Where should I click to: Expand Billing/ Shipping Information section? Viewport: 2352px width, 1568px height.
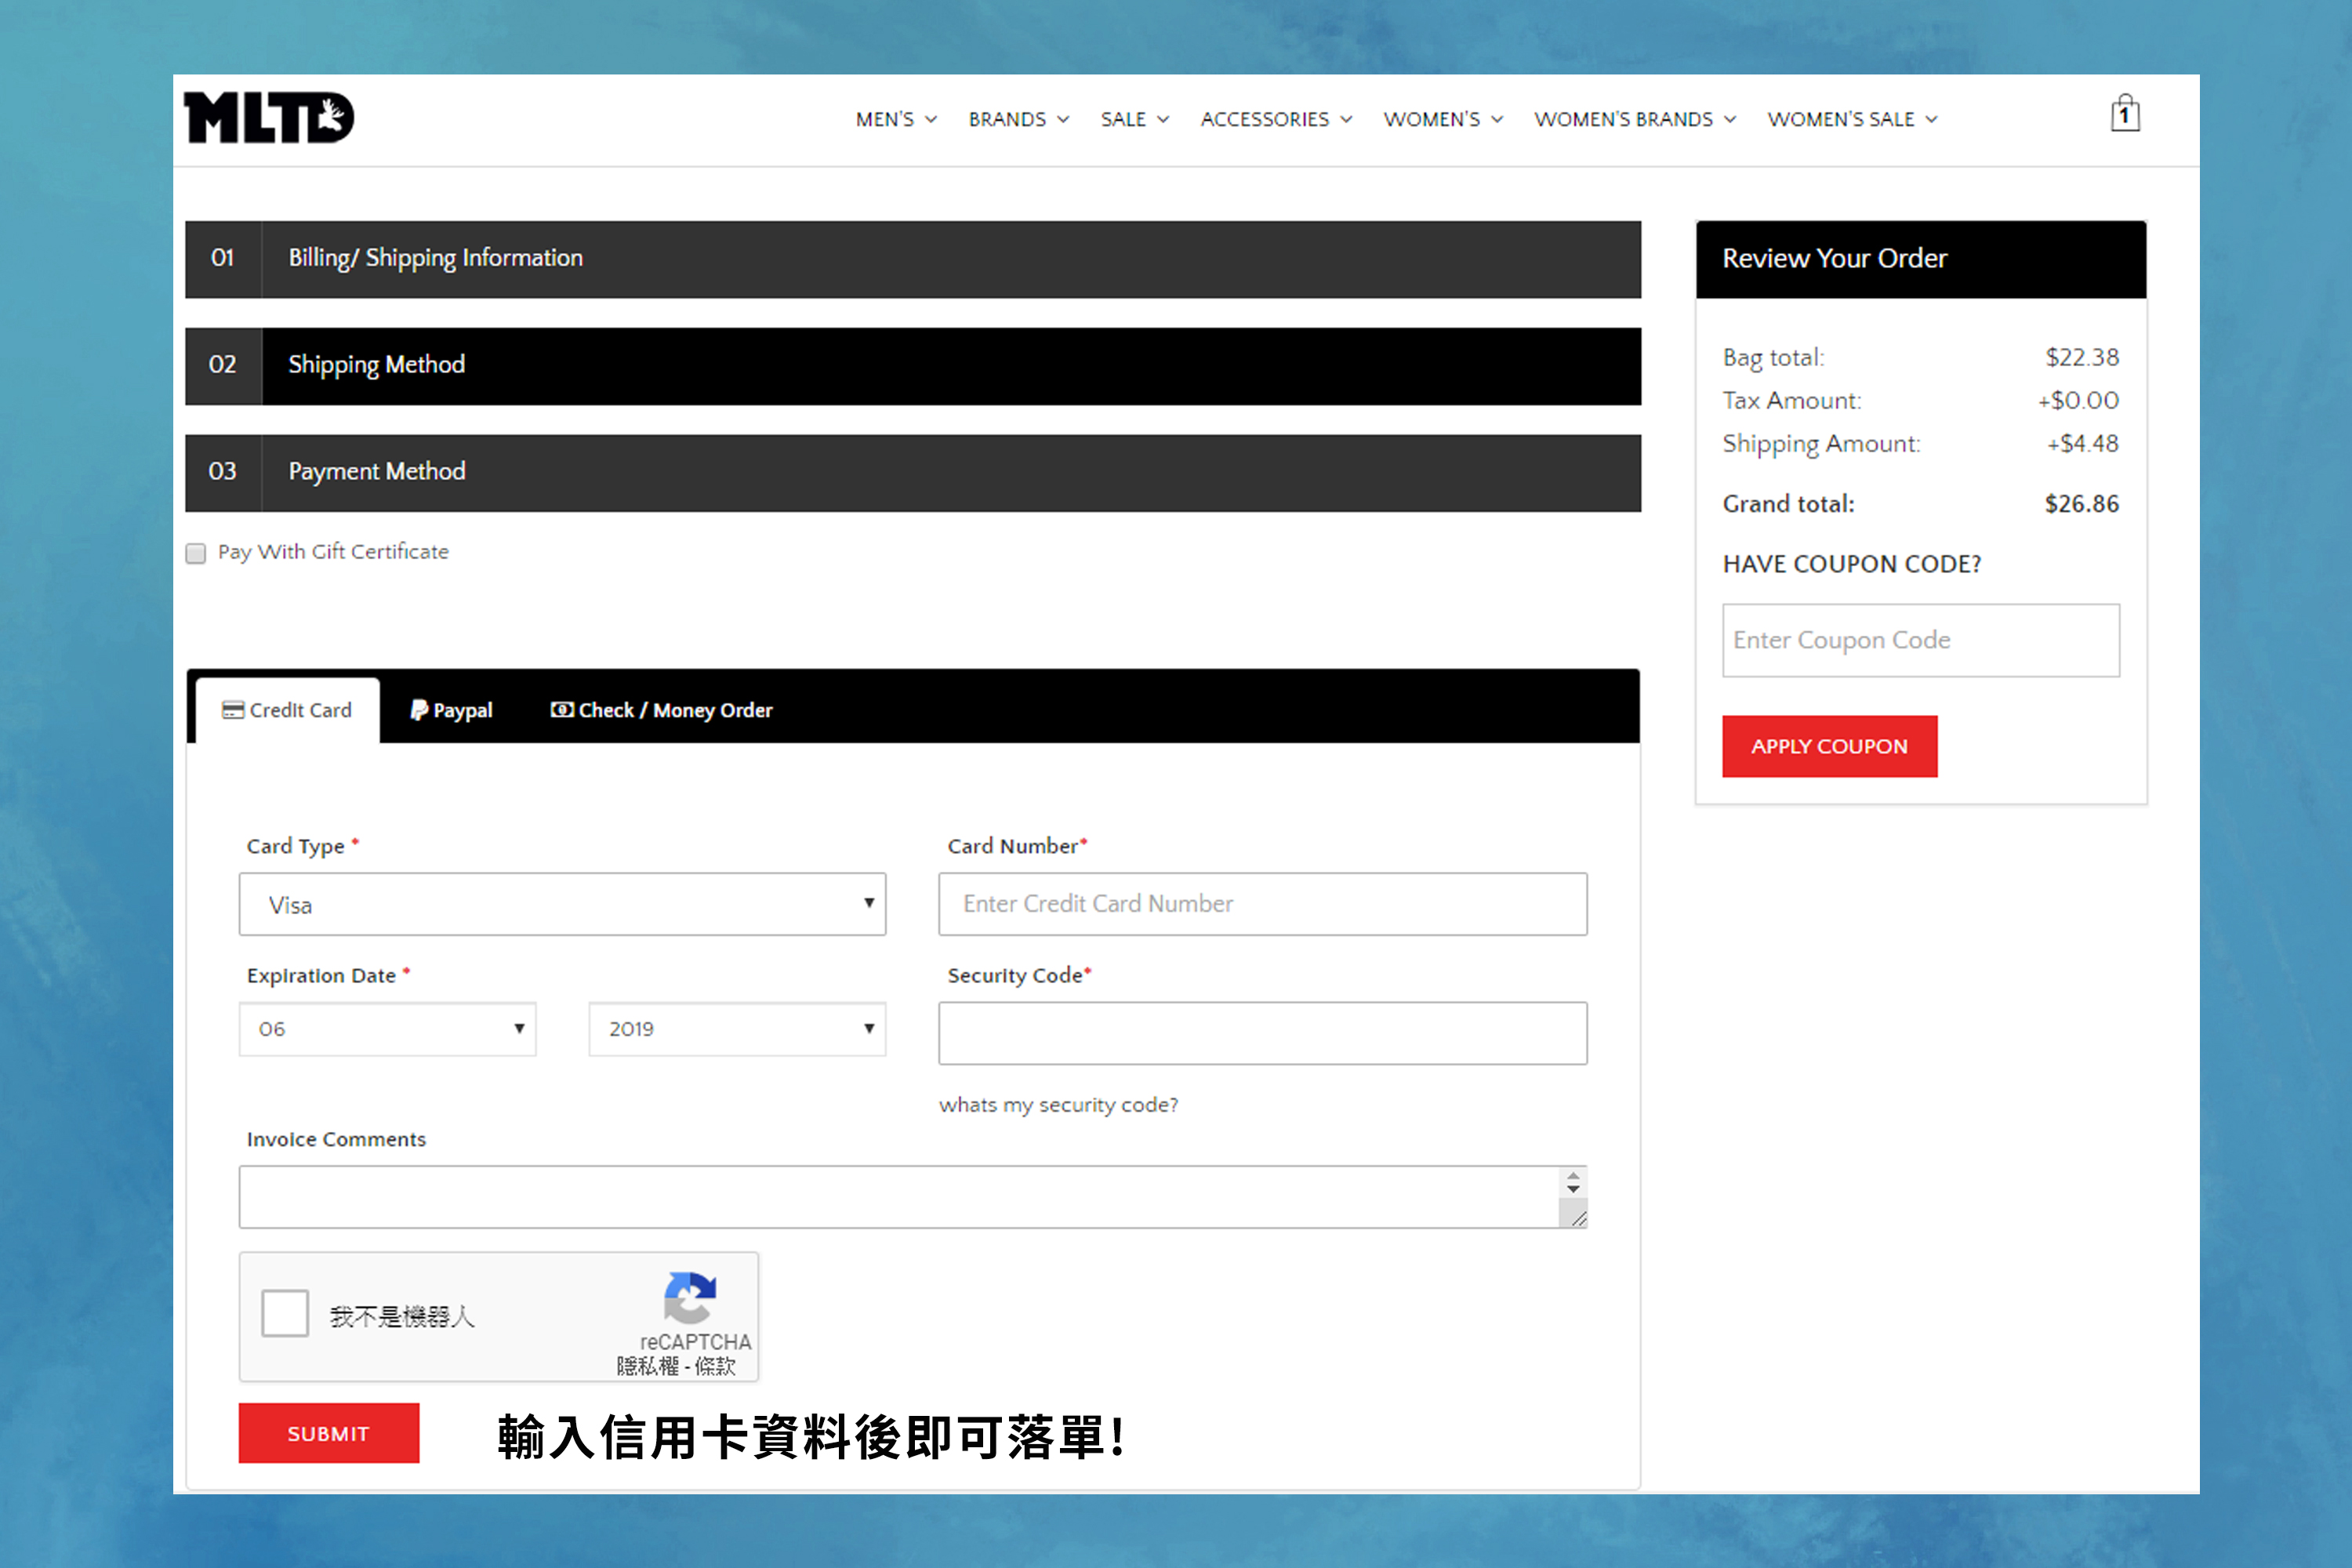click(912, 259)
